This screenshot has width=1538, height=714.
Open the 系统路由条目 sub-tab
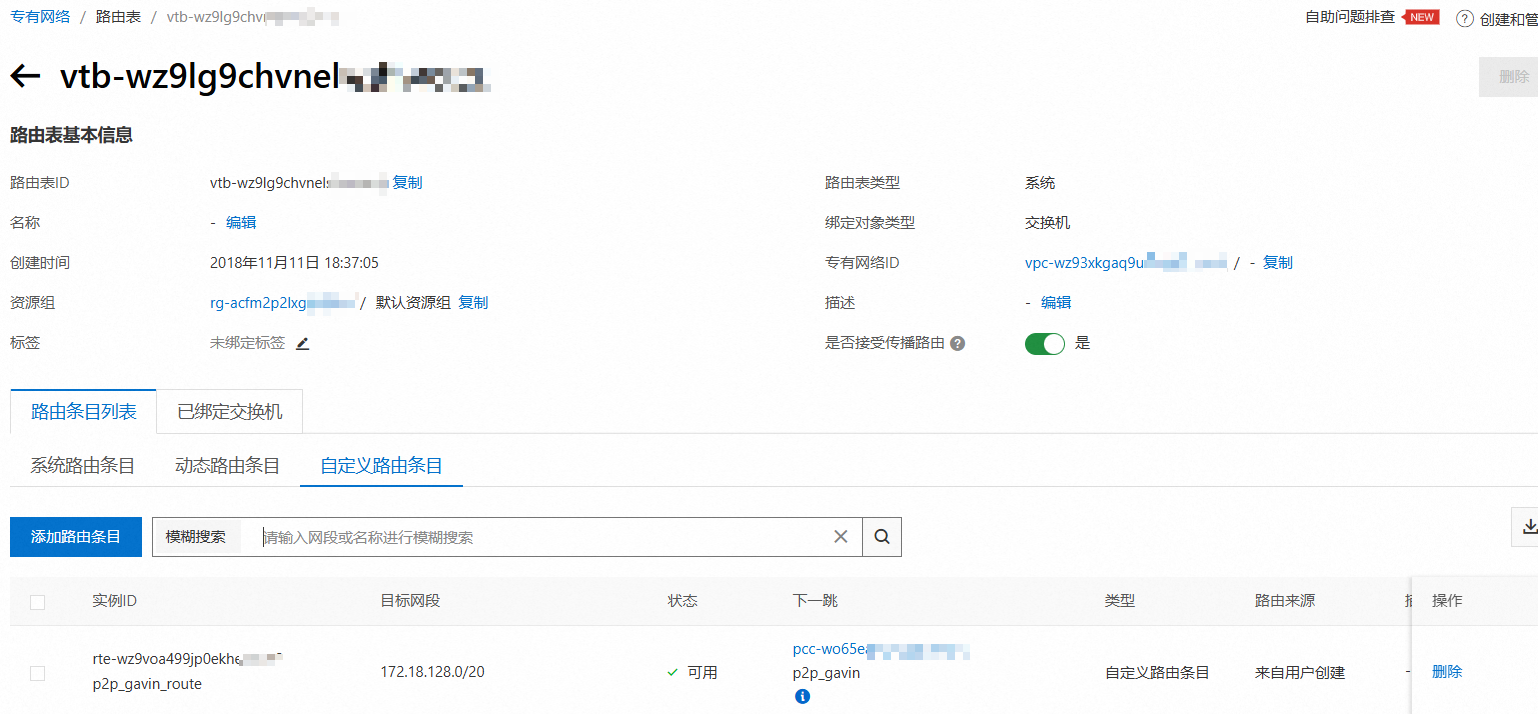[83, 466]
